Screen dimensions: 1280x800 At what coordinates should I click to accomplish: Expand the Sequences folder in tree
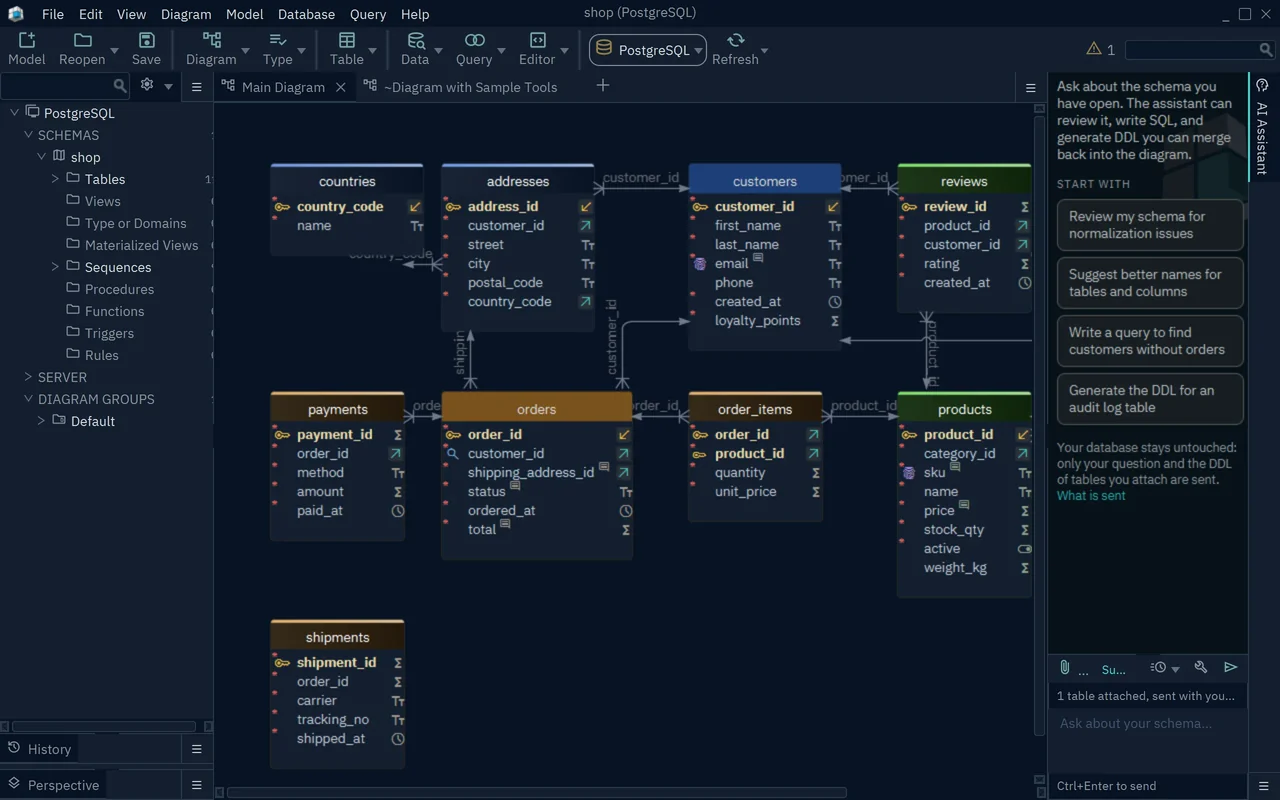tap(55, 267)
